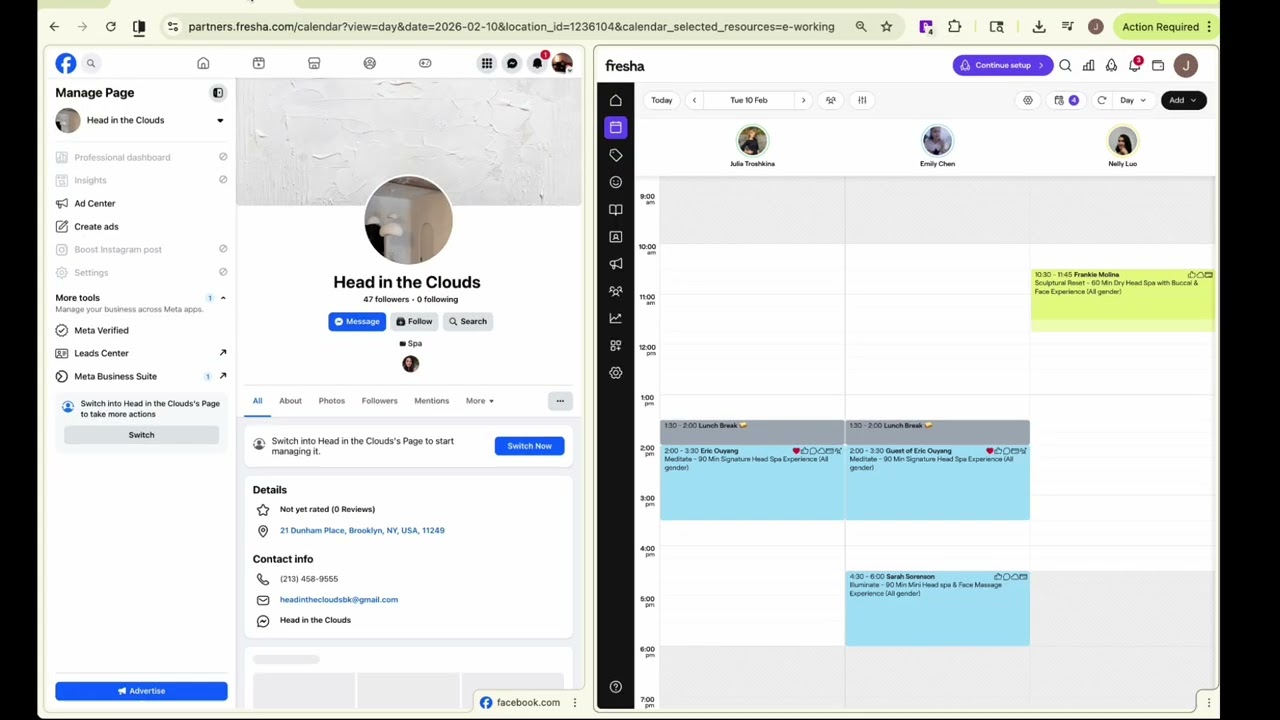Viewport: 1280px width, 720px height.
Task: Open the Facebook menu grid icon
Action: [487, 64]
